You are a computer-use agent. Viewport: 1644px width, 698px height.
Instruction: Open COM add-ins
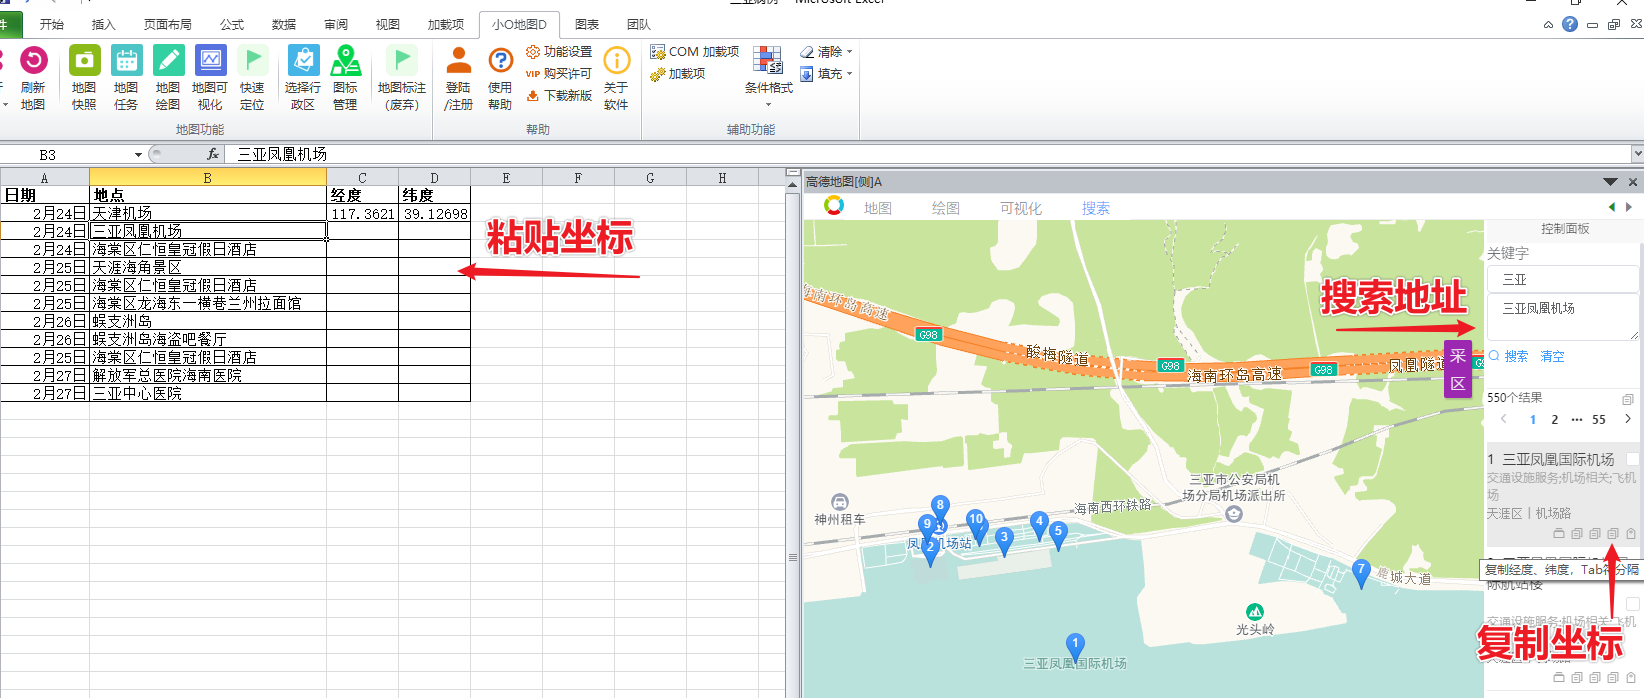coord(694,52)
